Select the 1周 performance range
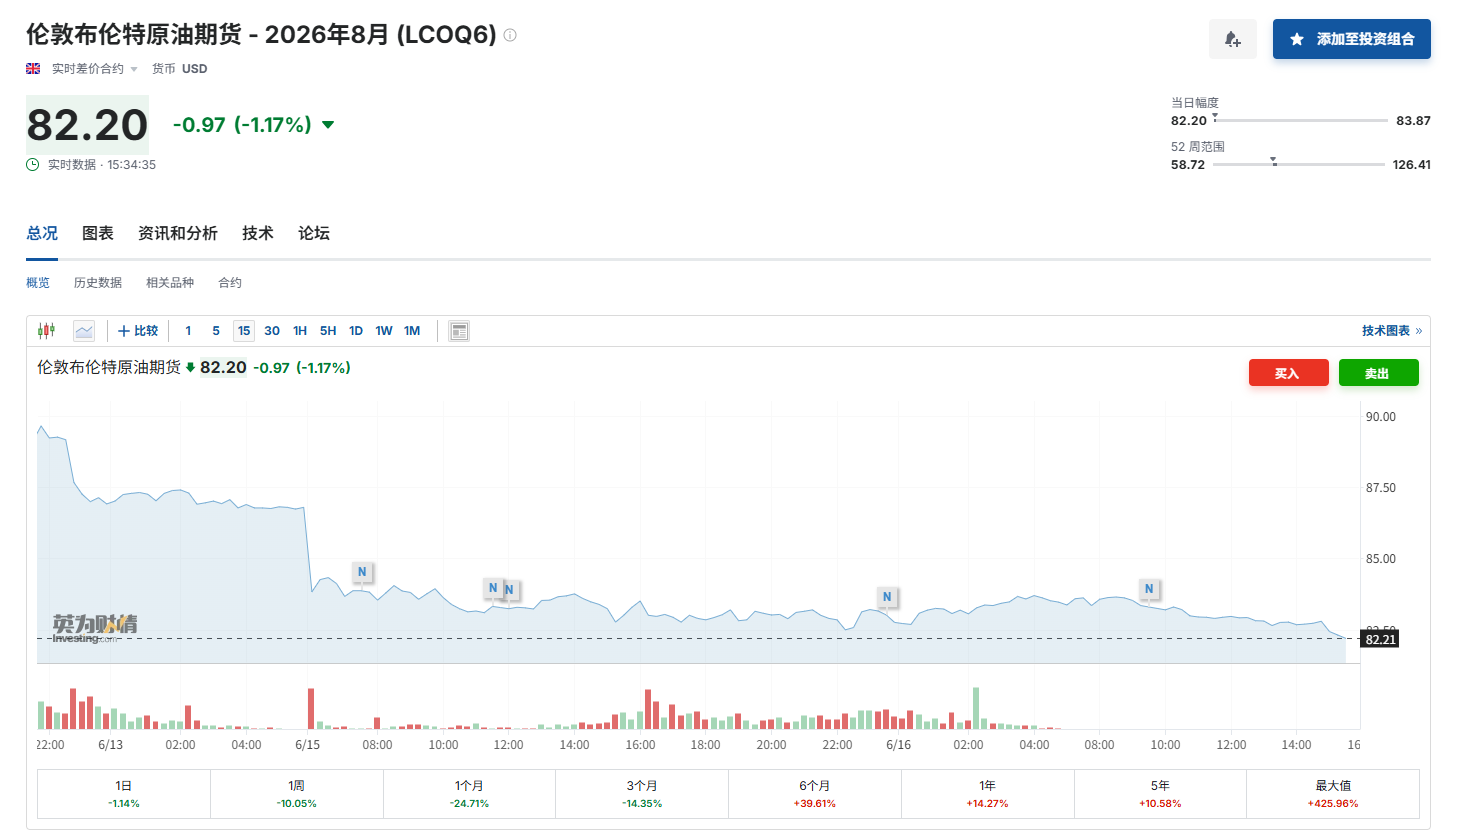The height and width of the screenshot is (840, 1457). [x=297, y=794]
